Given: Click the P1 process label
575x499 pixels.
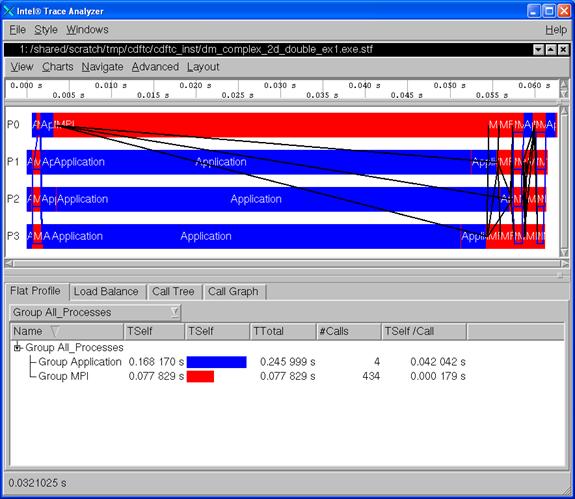Looking at the screenshot, I should 13,162.
